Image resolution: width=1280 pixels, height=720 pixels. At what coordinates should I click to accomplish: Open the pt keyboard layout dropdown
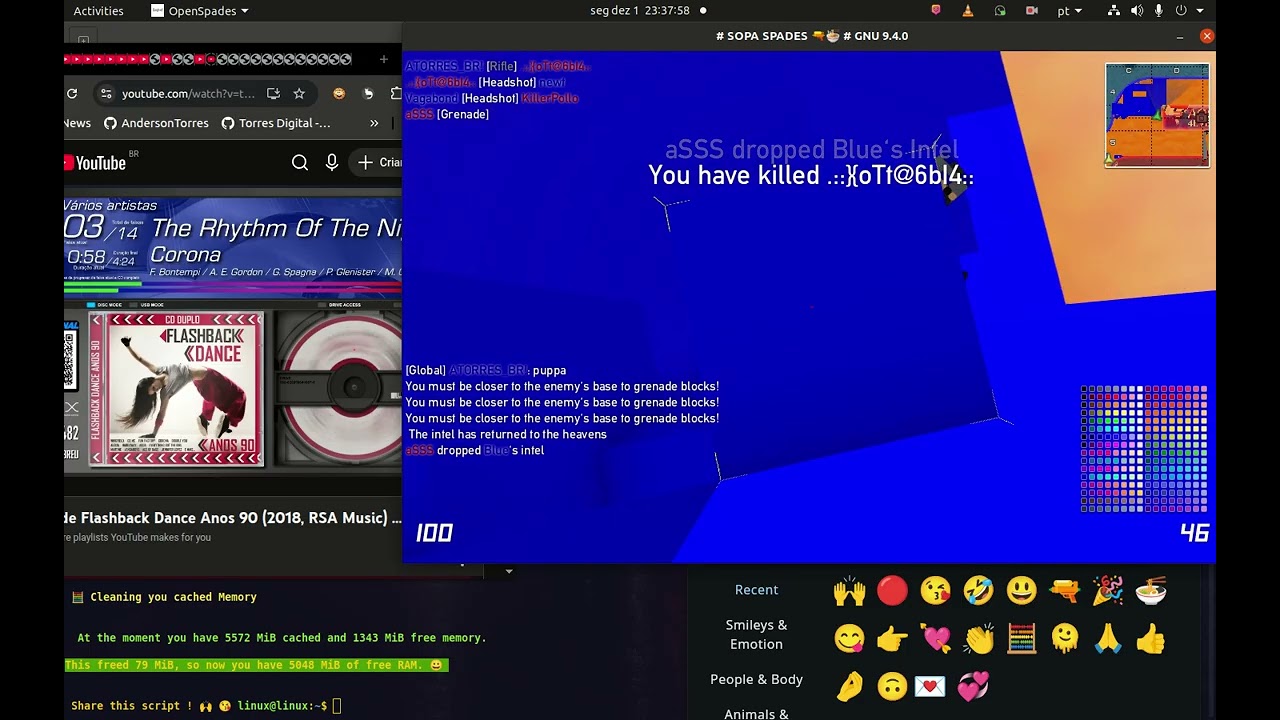pos(1069,11)
